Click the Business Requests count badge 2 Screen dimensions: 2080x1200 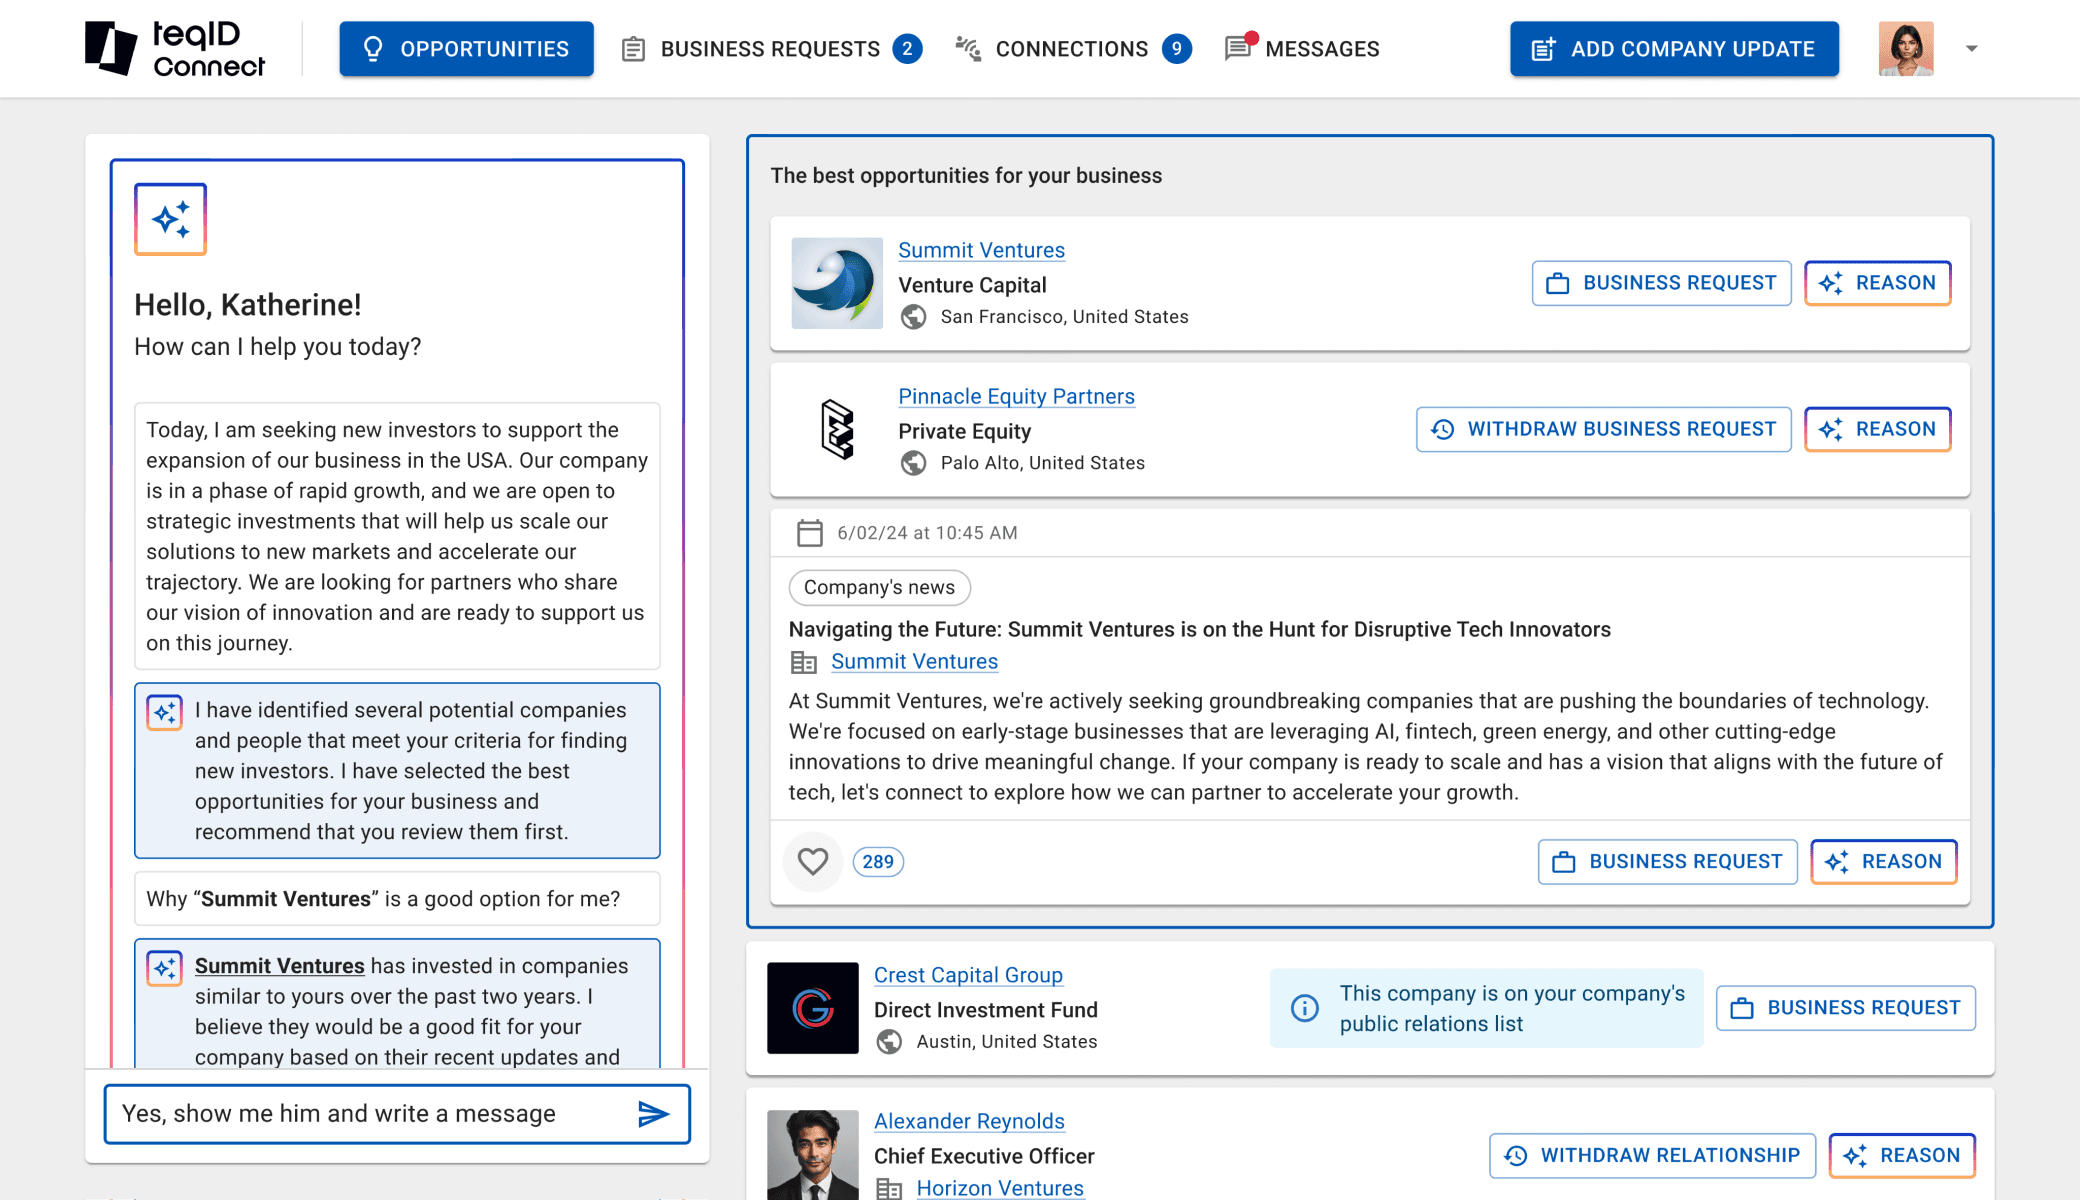click(907, 49)
